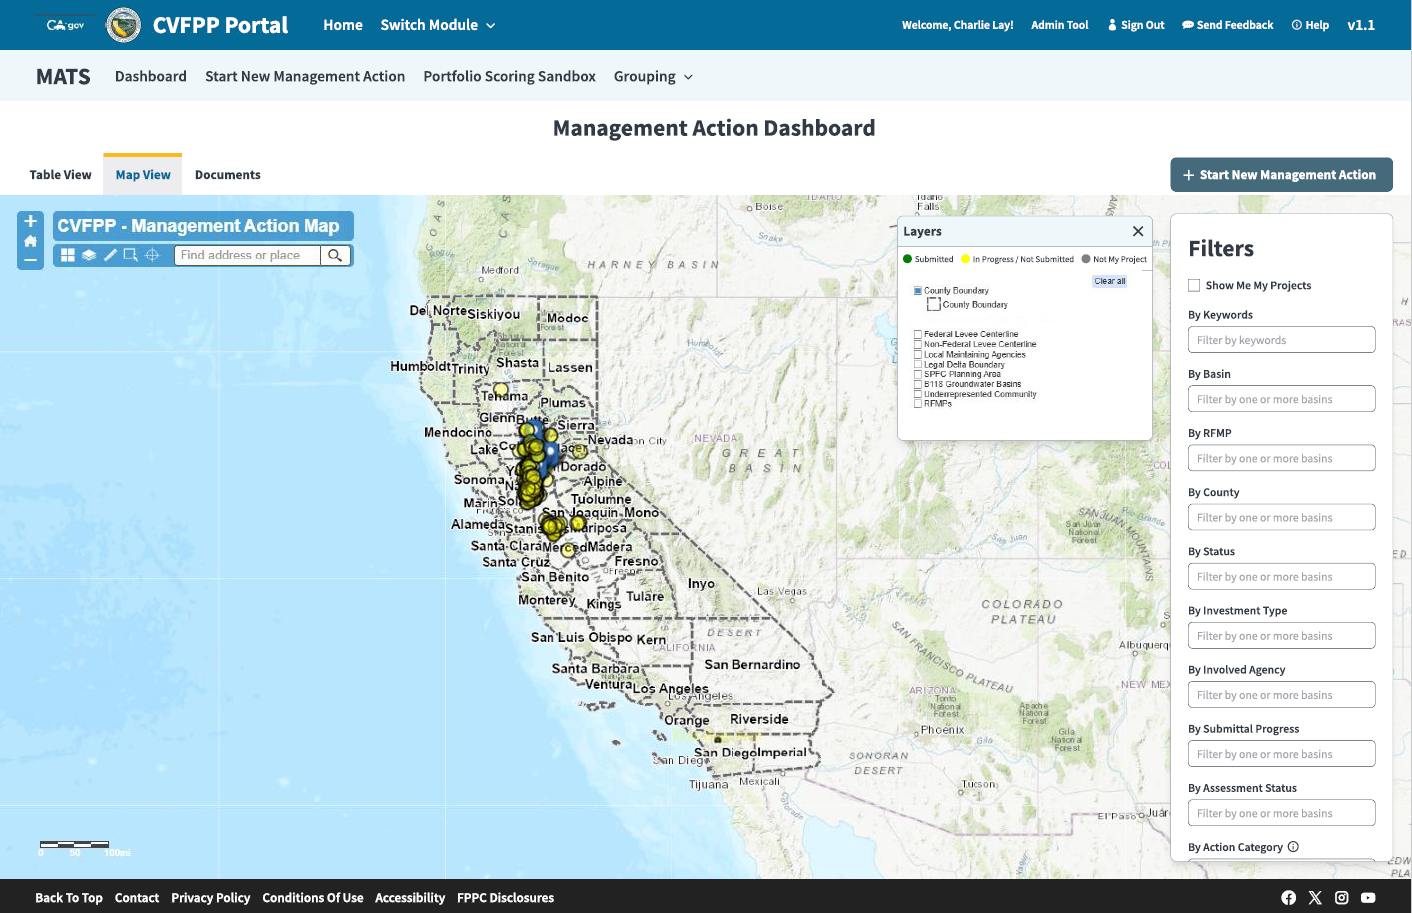
Task: Click the map search magnifier button
Action: coord(335,255)
